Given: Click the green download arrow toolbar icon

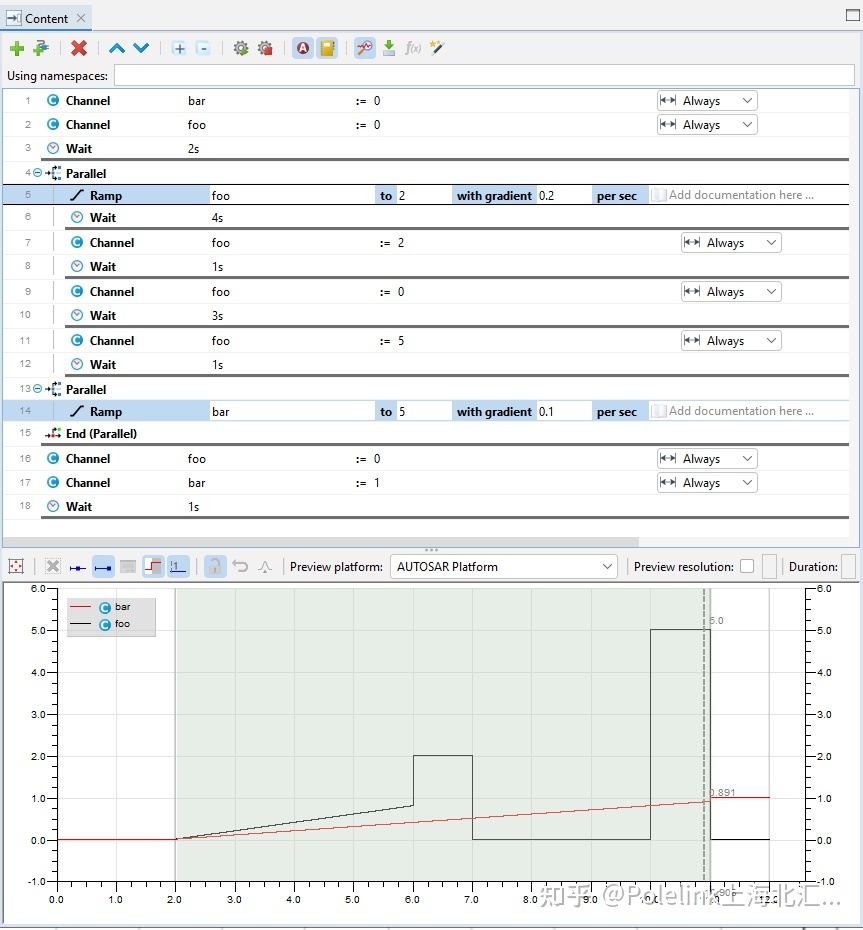Looking at the screenshot, I should coord(389,48).
